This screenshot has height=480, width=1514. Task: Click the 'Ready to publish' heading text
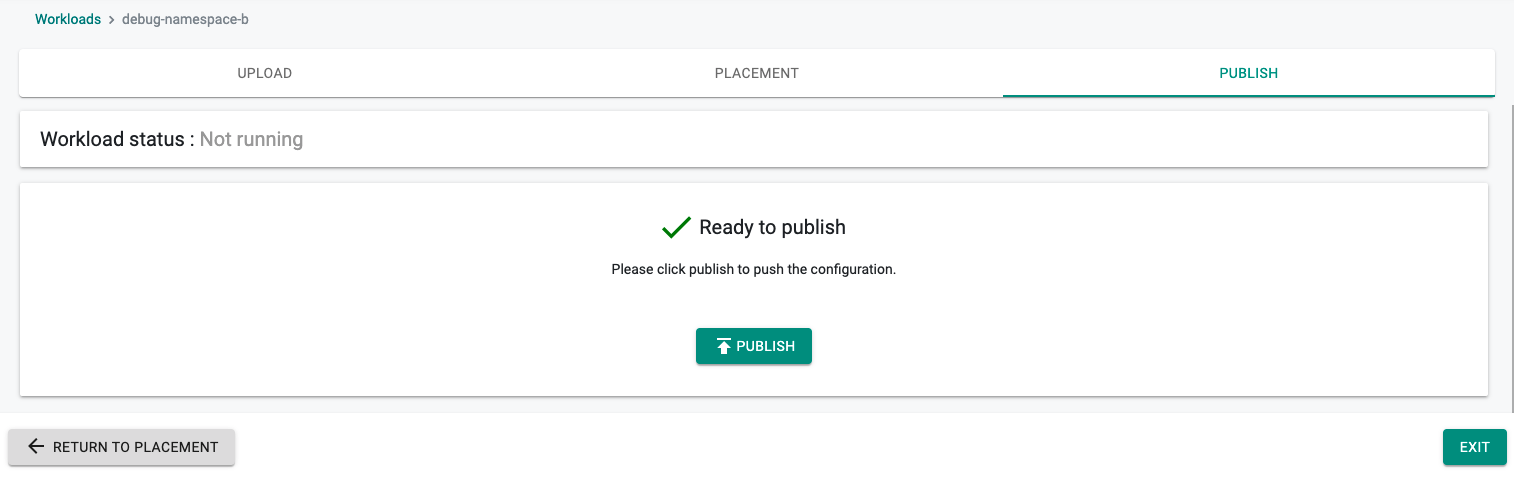tap(773, 227)
